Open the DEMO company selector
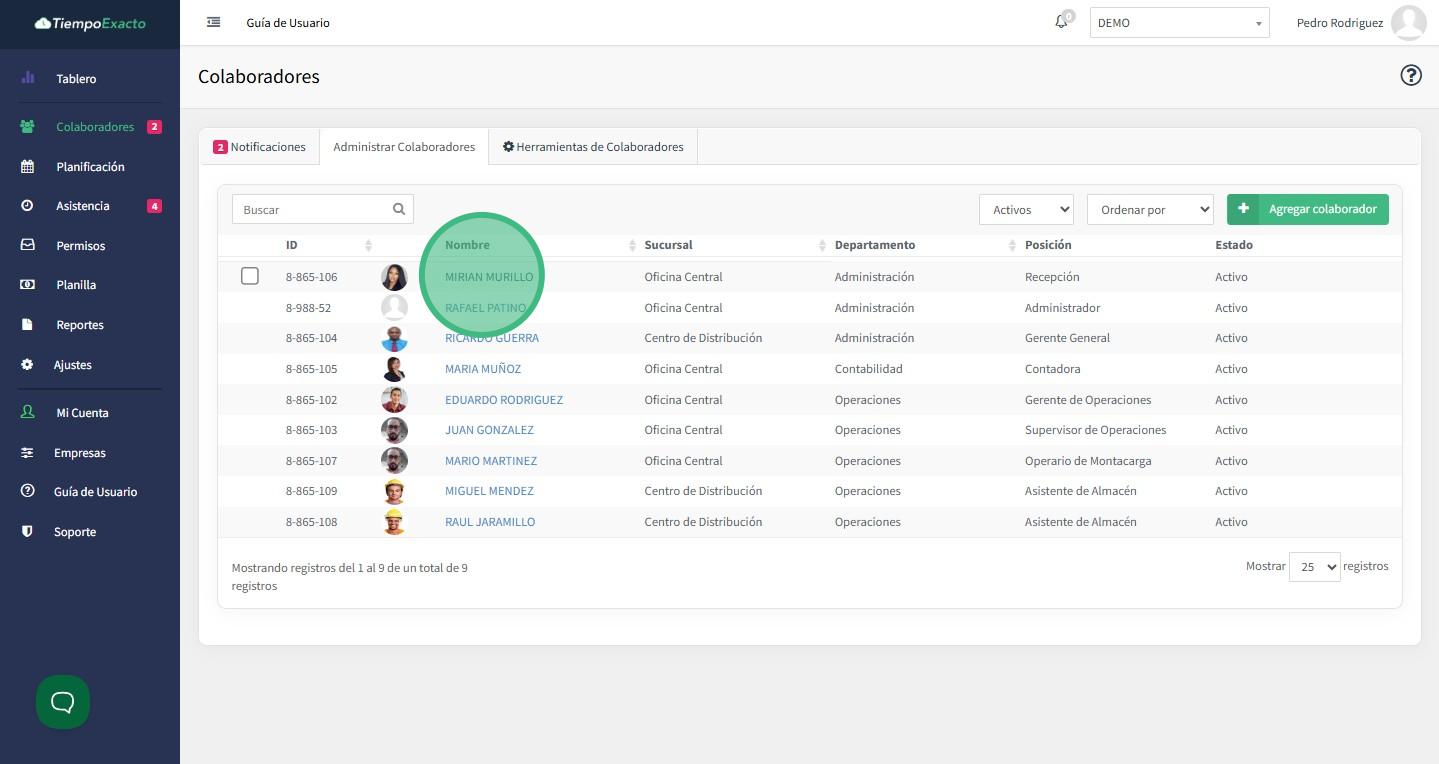The image size is (1439, 764). [x=1179, y=23]
